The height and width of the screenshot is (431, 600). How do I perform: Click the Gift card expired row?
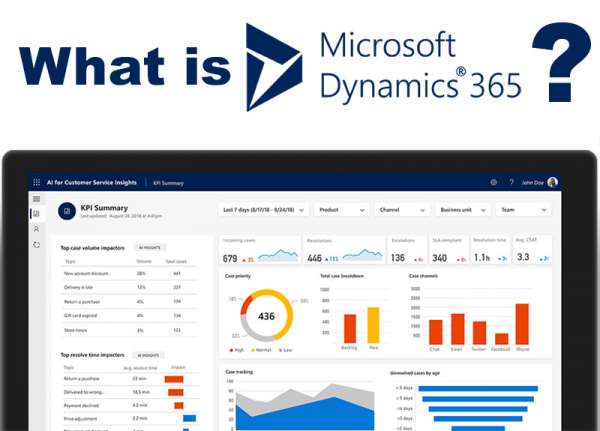point(129,316)
